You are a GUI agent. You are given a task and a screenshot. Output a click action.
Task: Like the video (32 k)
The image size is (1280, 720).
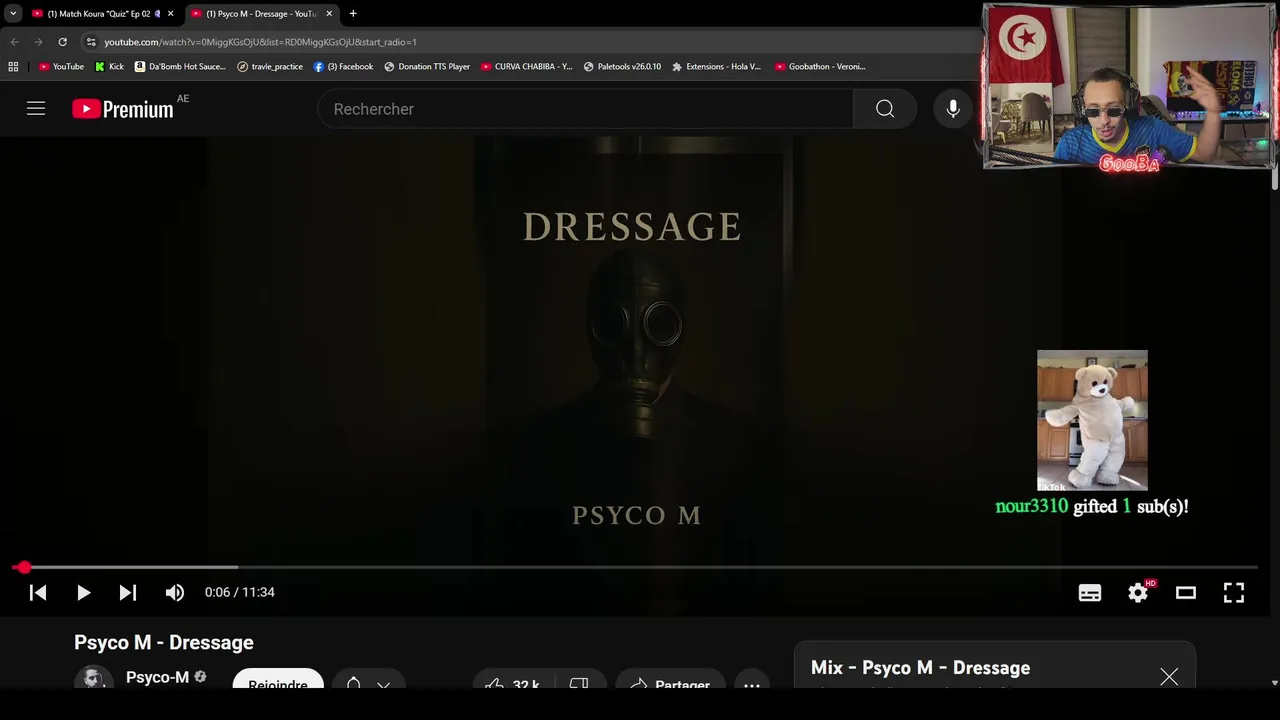coord(513,679)
